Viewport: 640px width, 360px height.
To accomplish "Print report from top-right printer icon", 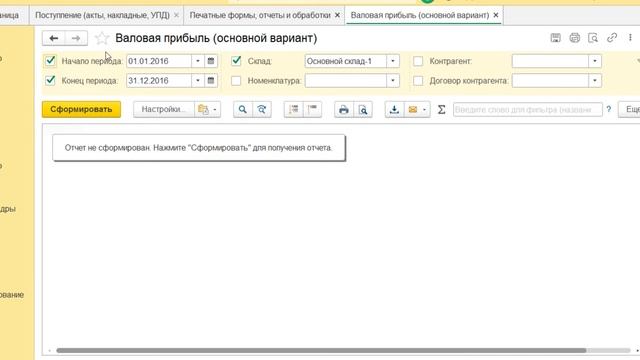I will pos(574,38).
